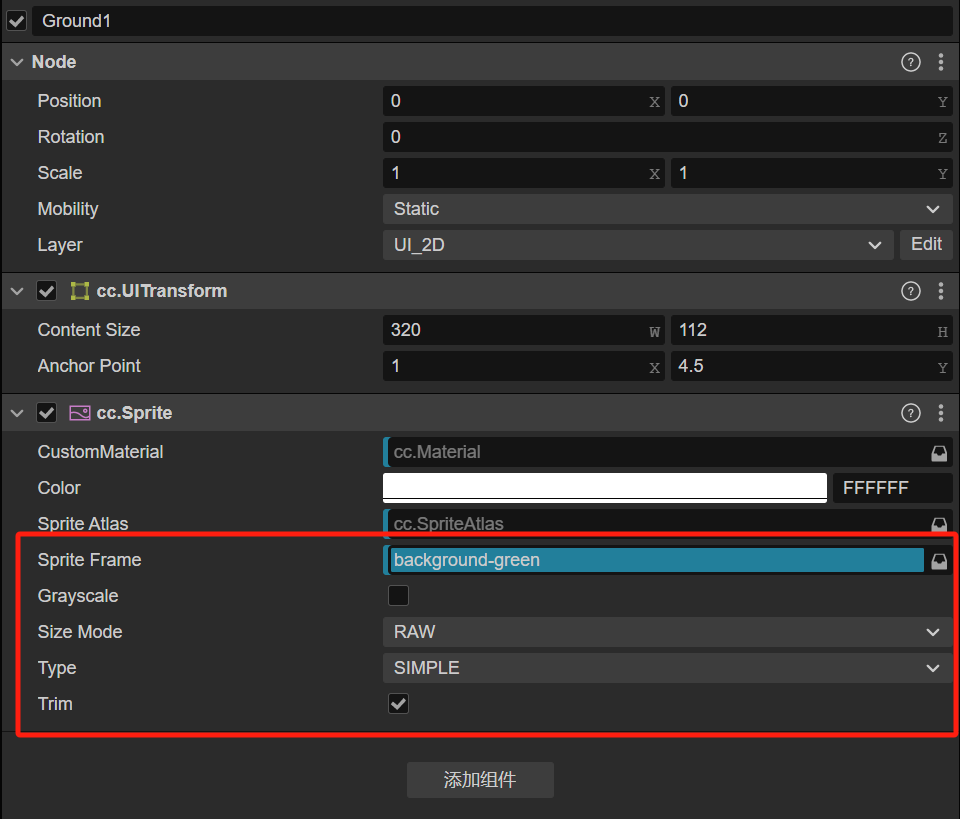The width and height of the screenshot is (960, 819).
Task: Edit the Ground1 node name field
Action: tap(492, 21)
